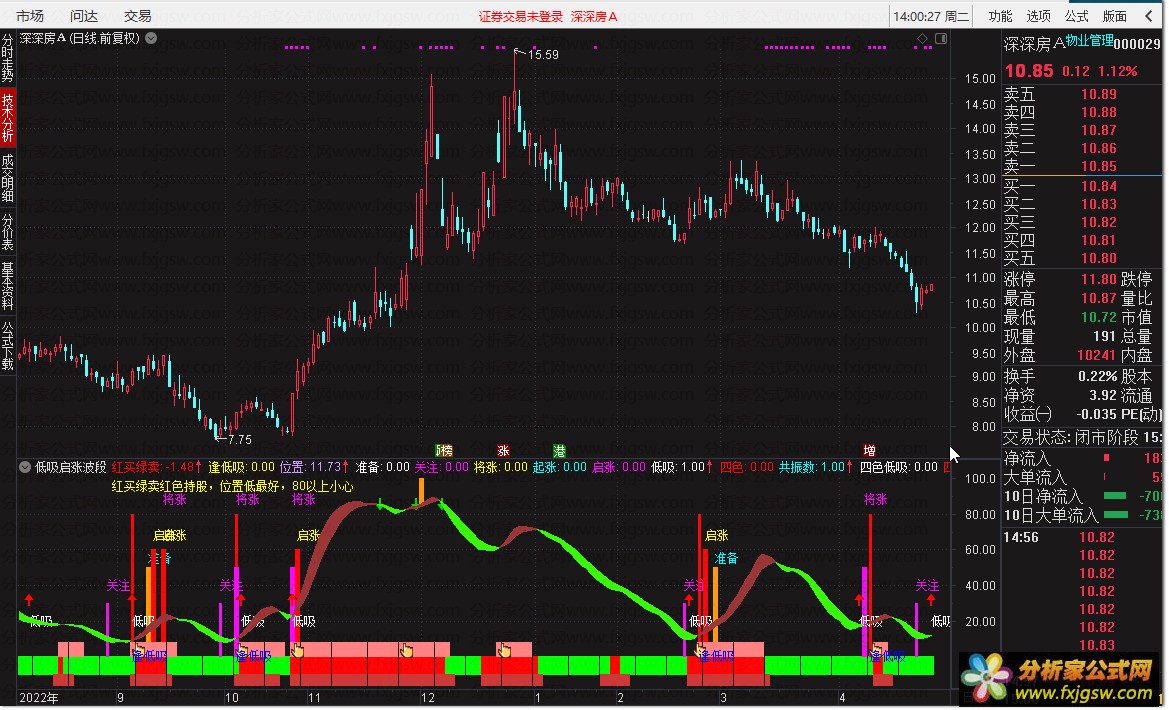Click the 位置: 11.73 indicator value

pyautogui.click(x=313, y=467)
